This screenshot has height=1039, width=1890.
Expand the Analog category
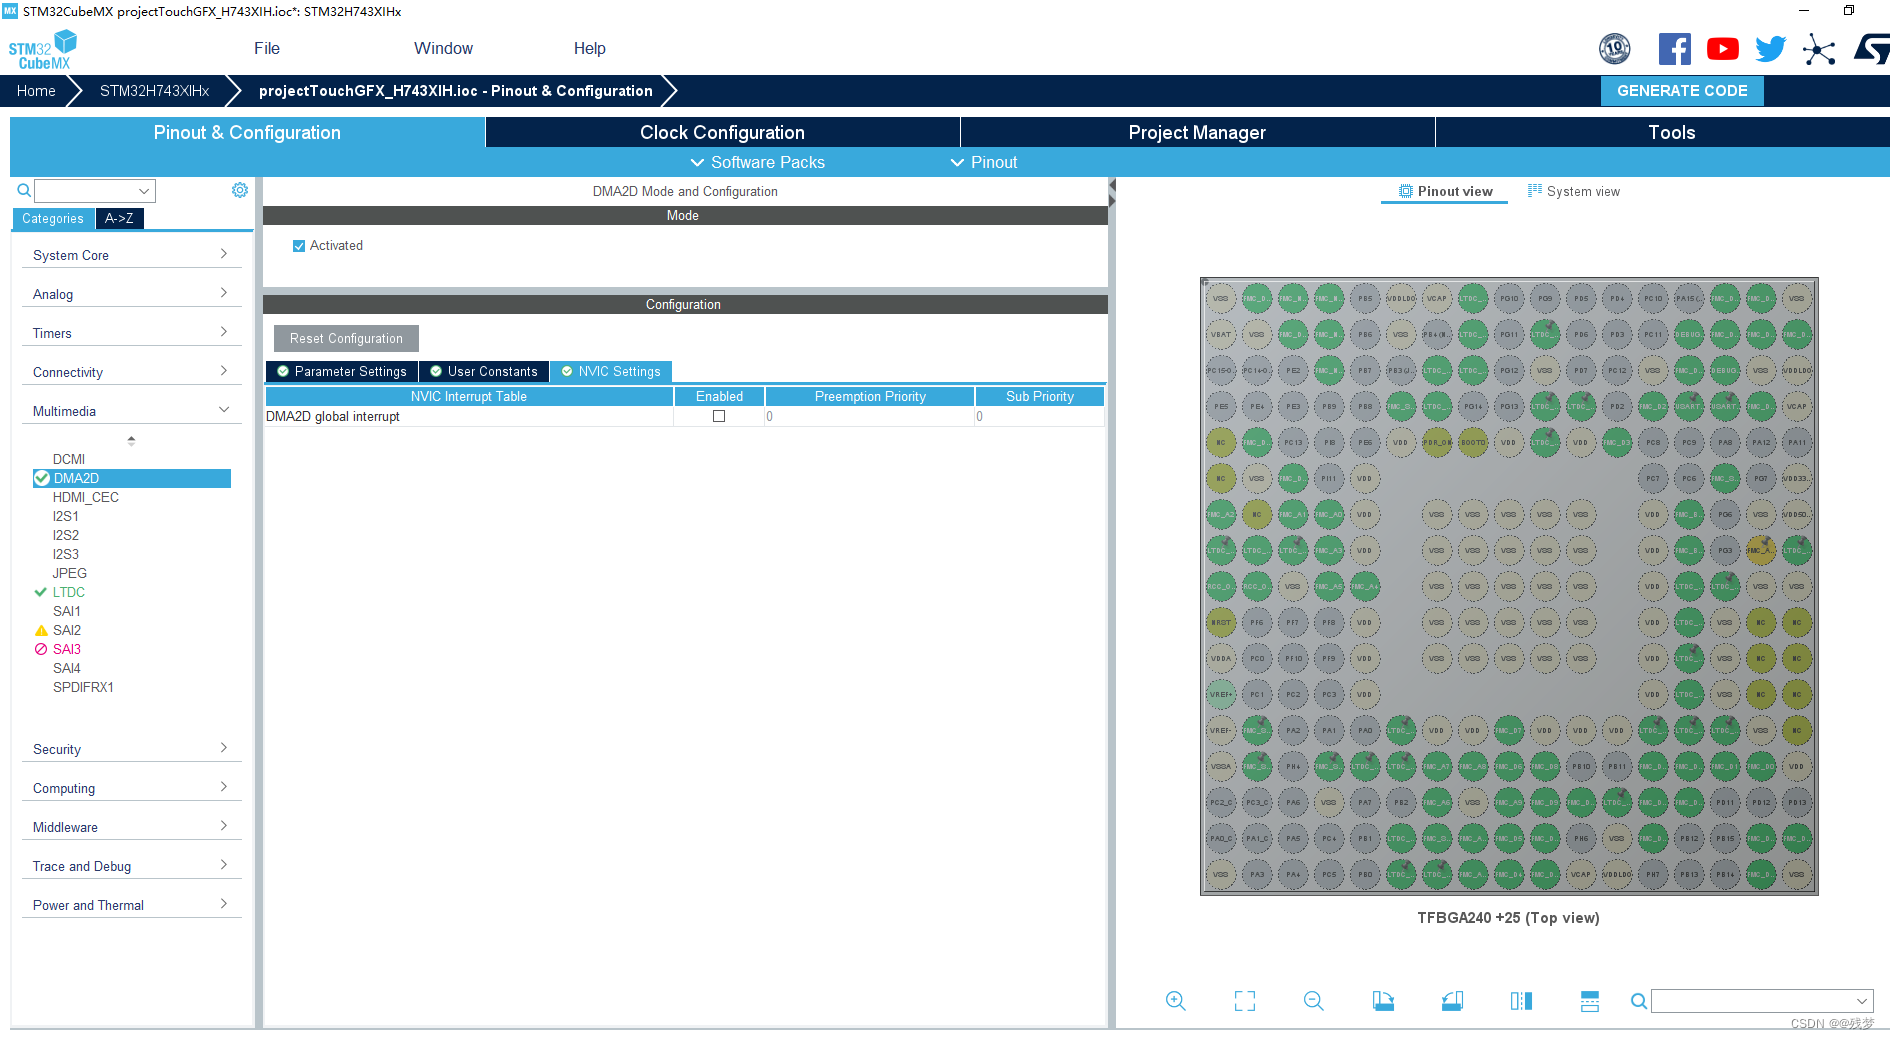[131, 294]
